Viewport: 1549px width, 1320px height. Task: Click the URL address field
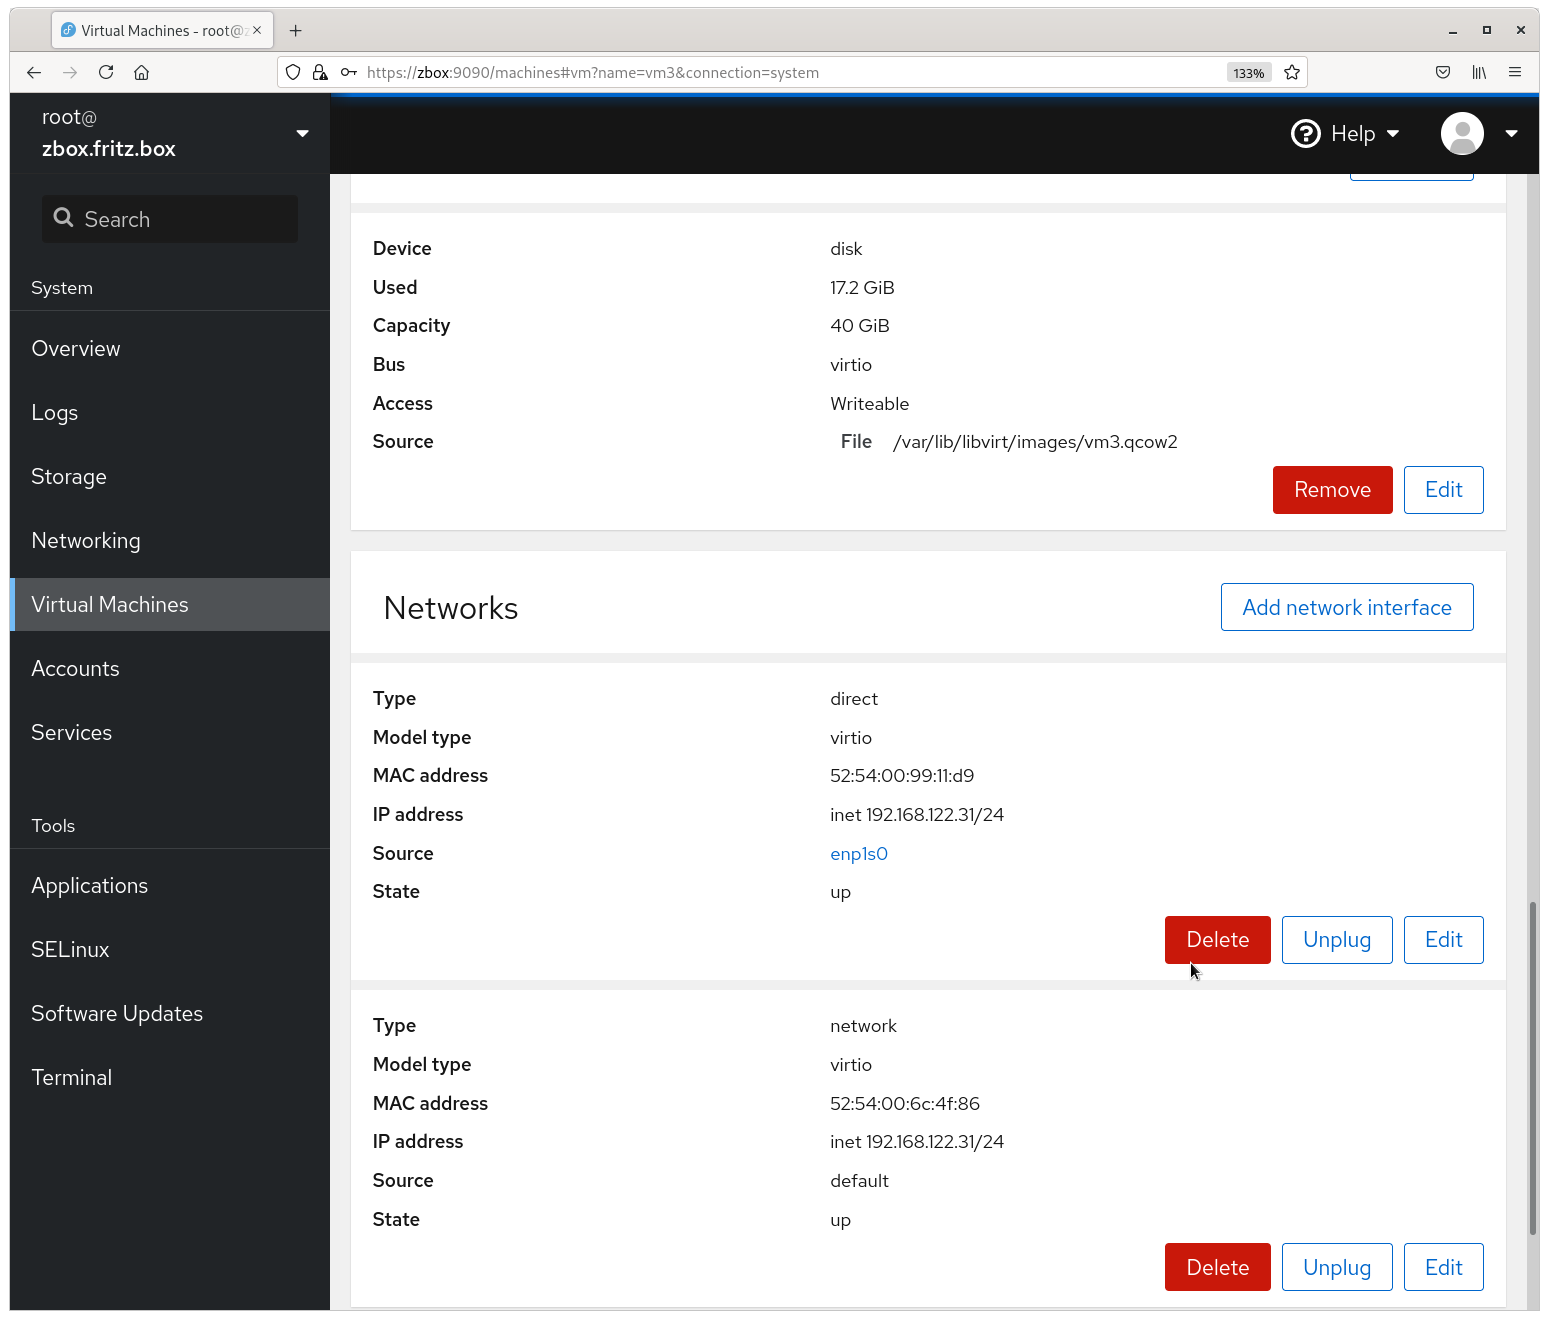[x=790, y=72]
